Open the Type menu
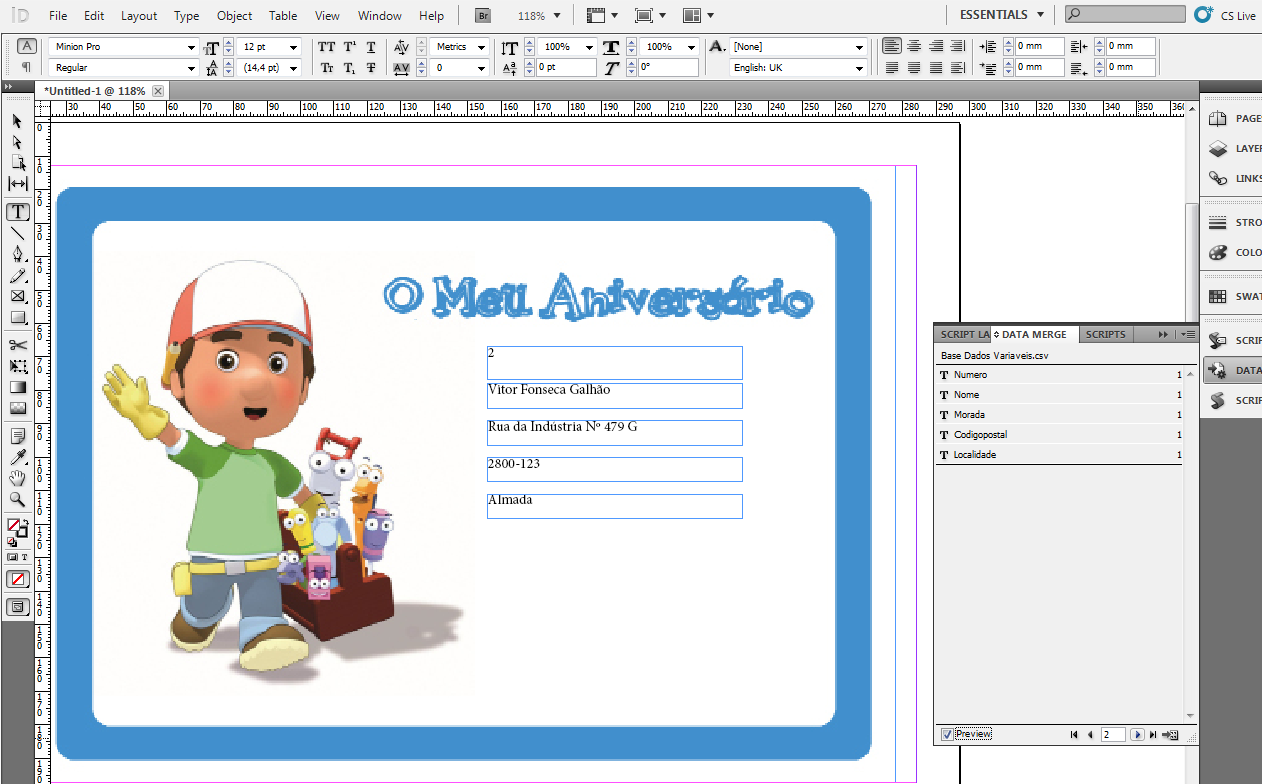Screen dimensions: 1262x784 tap(186, 15)
